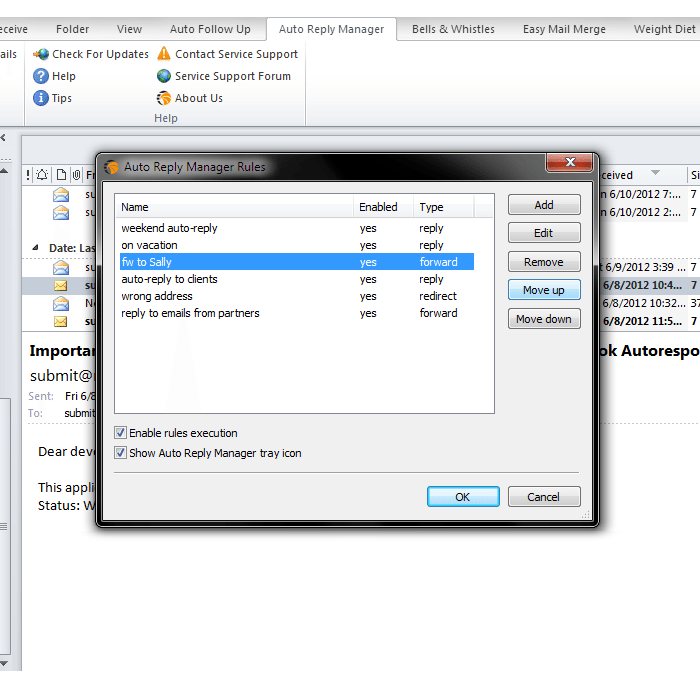
Task: Click the Auto Reply Manager Rules title icon
Action: coord(112,167)
